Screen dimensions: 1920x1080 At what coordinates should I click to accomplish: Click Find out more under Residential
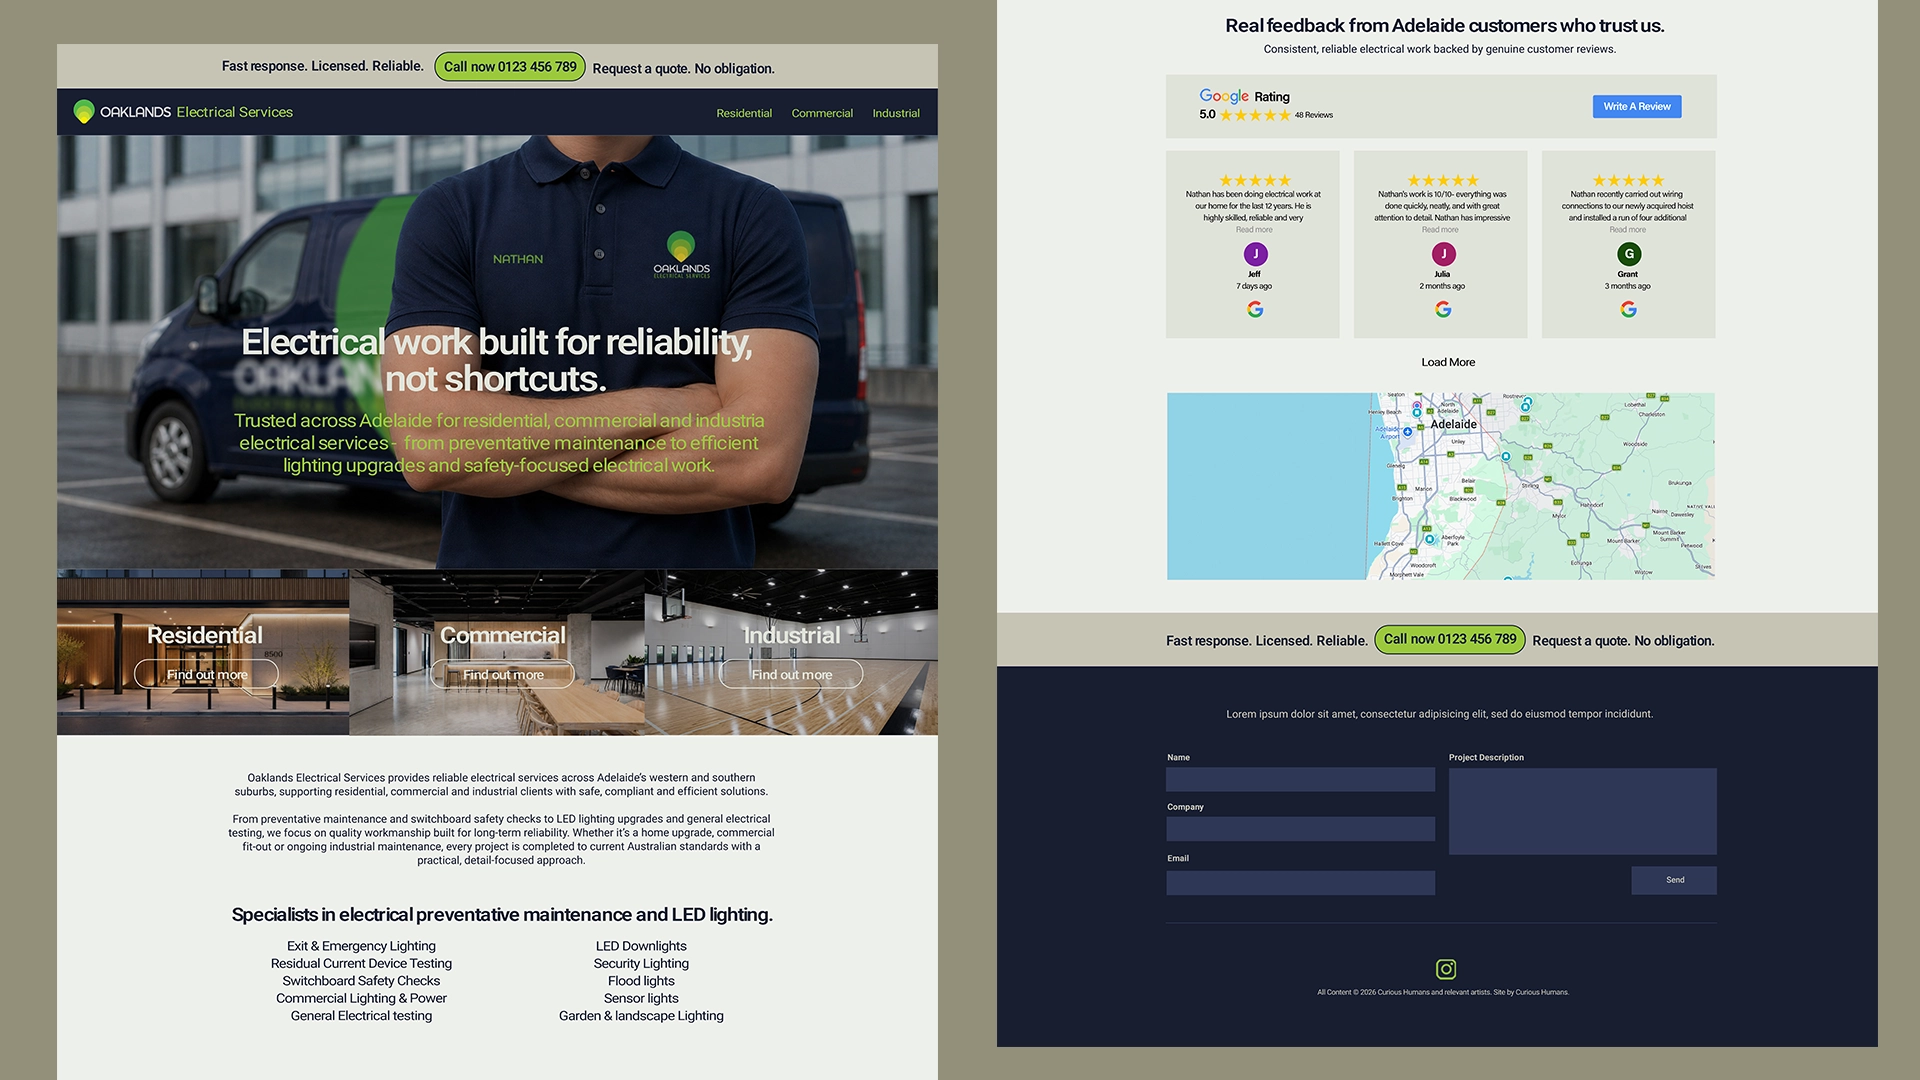click(207, 674)
